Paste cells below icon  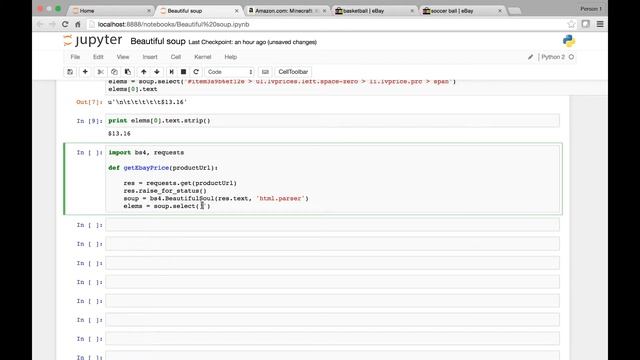click(x=128, y=72)
